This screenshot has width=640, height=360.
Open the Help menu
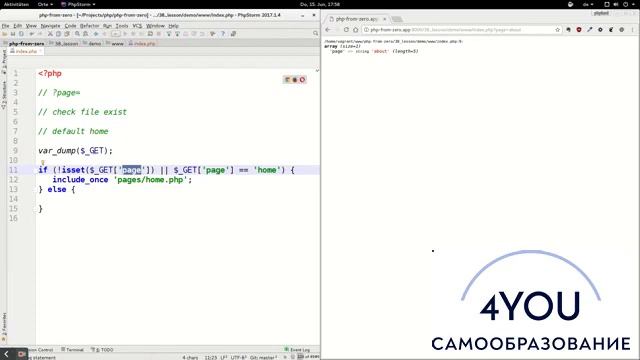click(x=173, y=26)
